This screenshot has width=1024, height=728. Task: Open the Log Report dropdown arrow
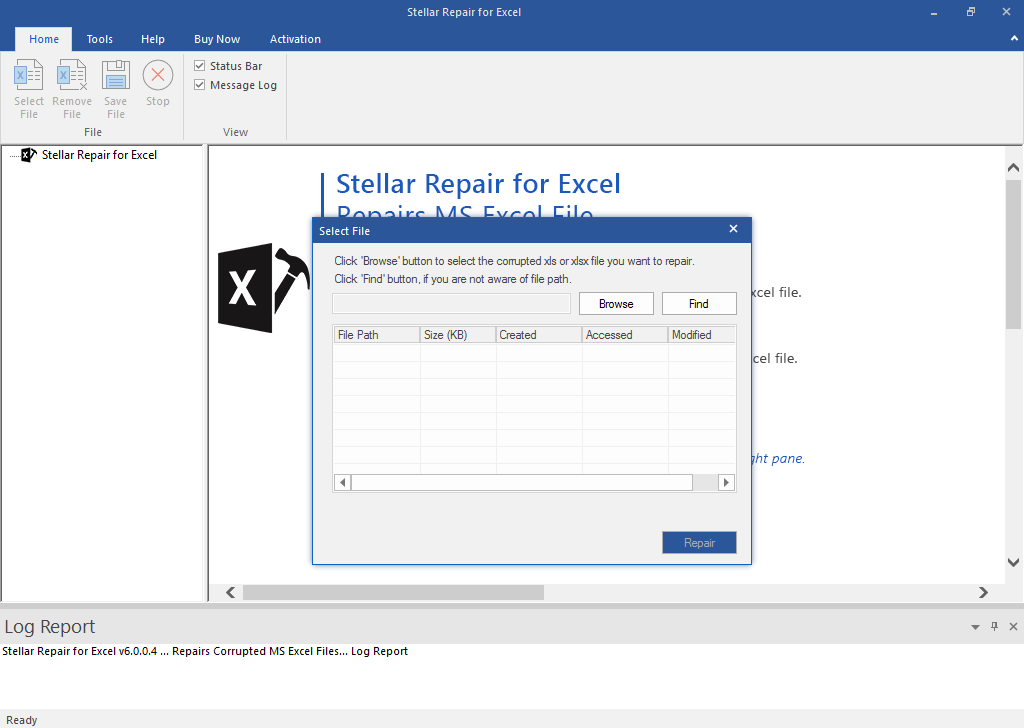point(975,627)
